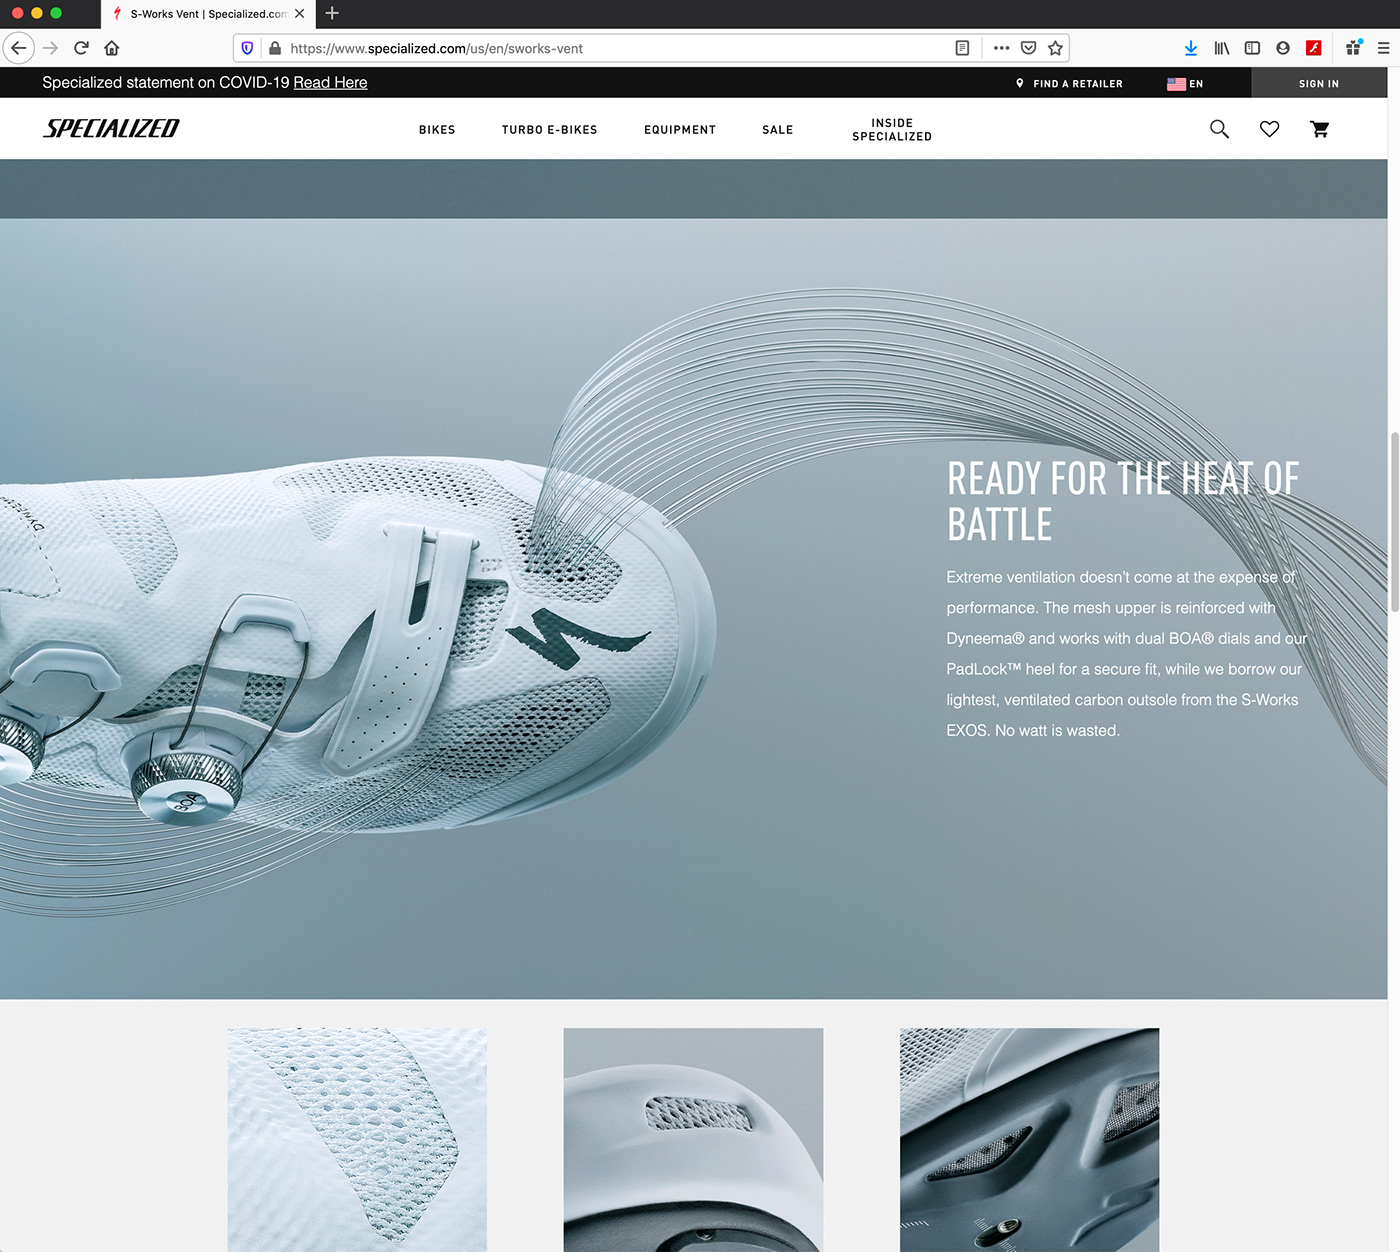View your wishlist heart icon
This screenshot has height=1252, width=1400.
tap(1269, 129)
